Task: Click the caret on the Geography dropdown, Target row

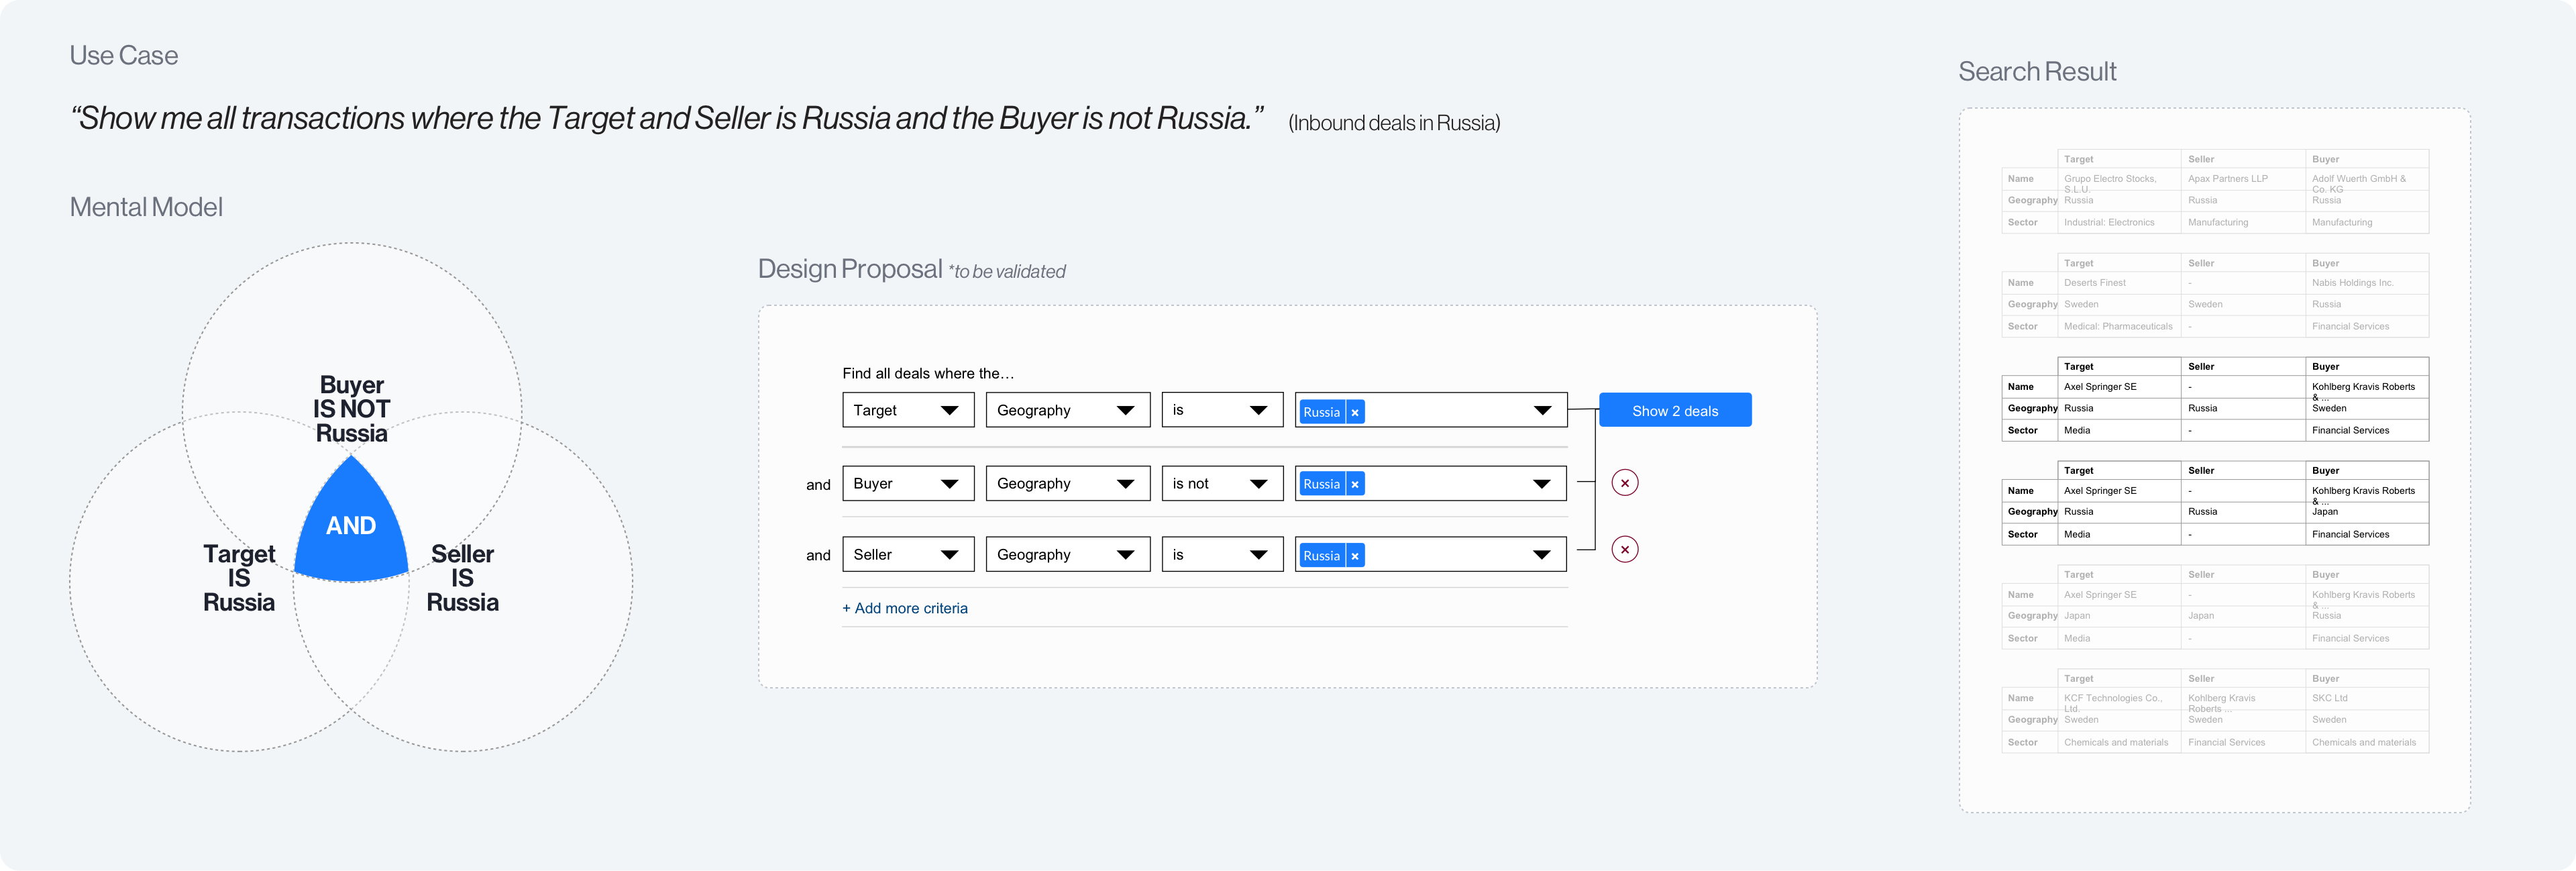Action: click(x=1126, y=409)
